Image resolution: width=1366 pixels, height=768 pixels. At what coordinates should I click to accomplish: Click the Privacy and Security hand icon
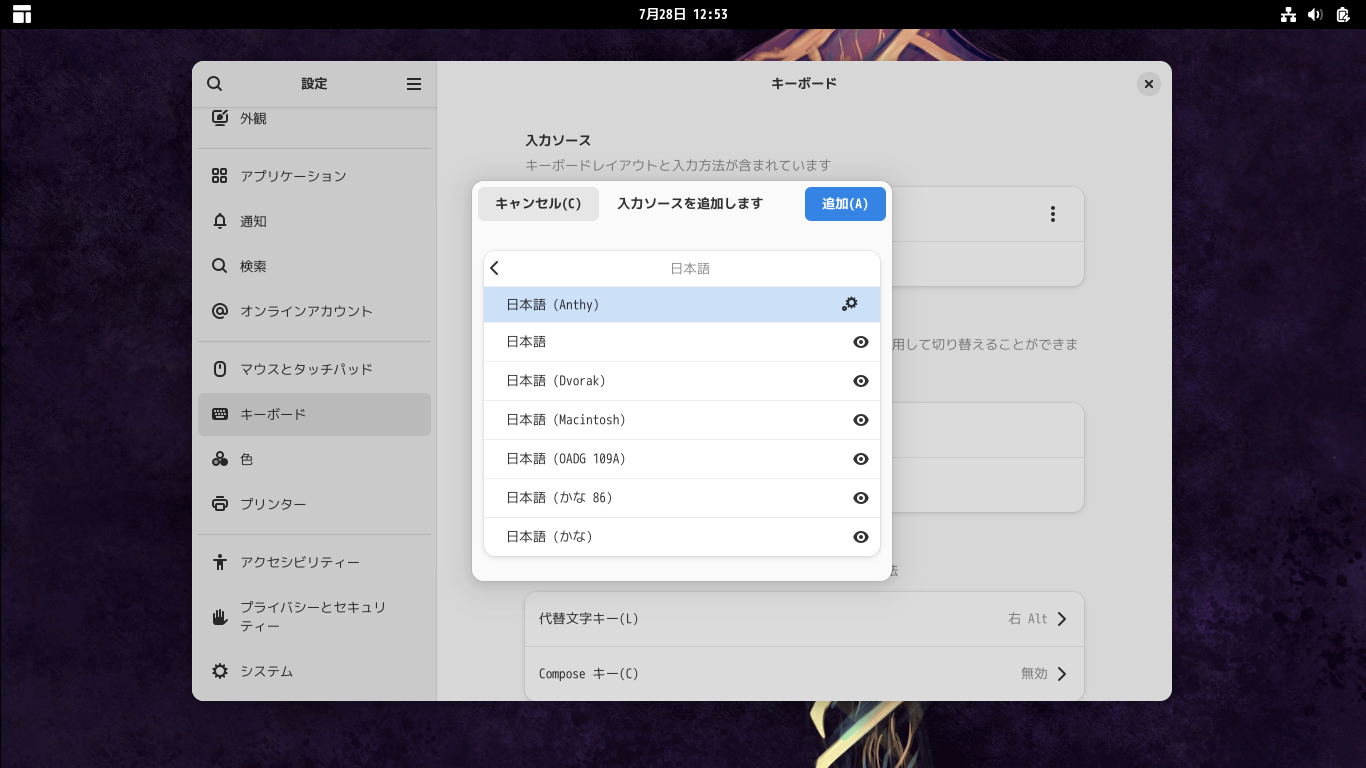tap(220, 616)
